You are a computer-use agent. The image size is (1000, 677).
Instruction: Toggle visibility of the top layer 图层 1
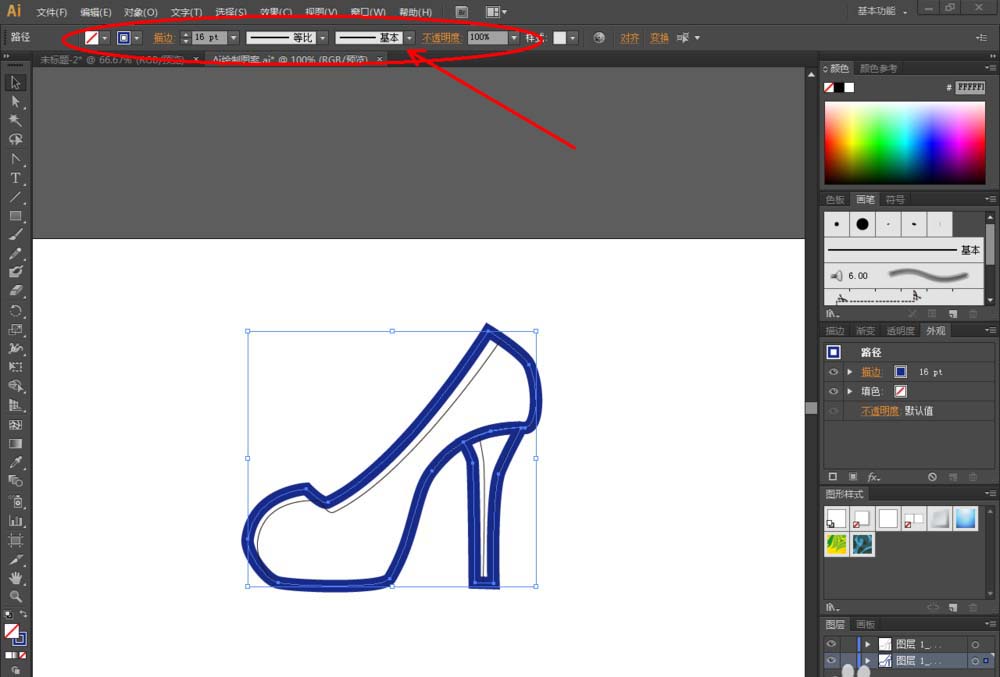(x=832, y=645)
